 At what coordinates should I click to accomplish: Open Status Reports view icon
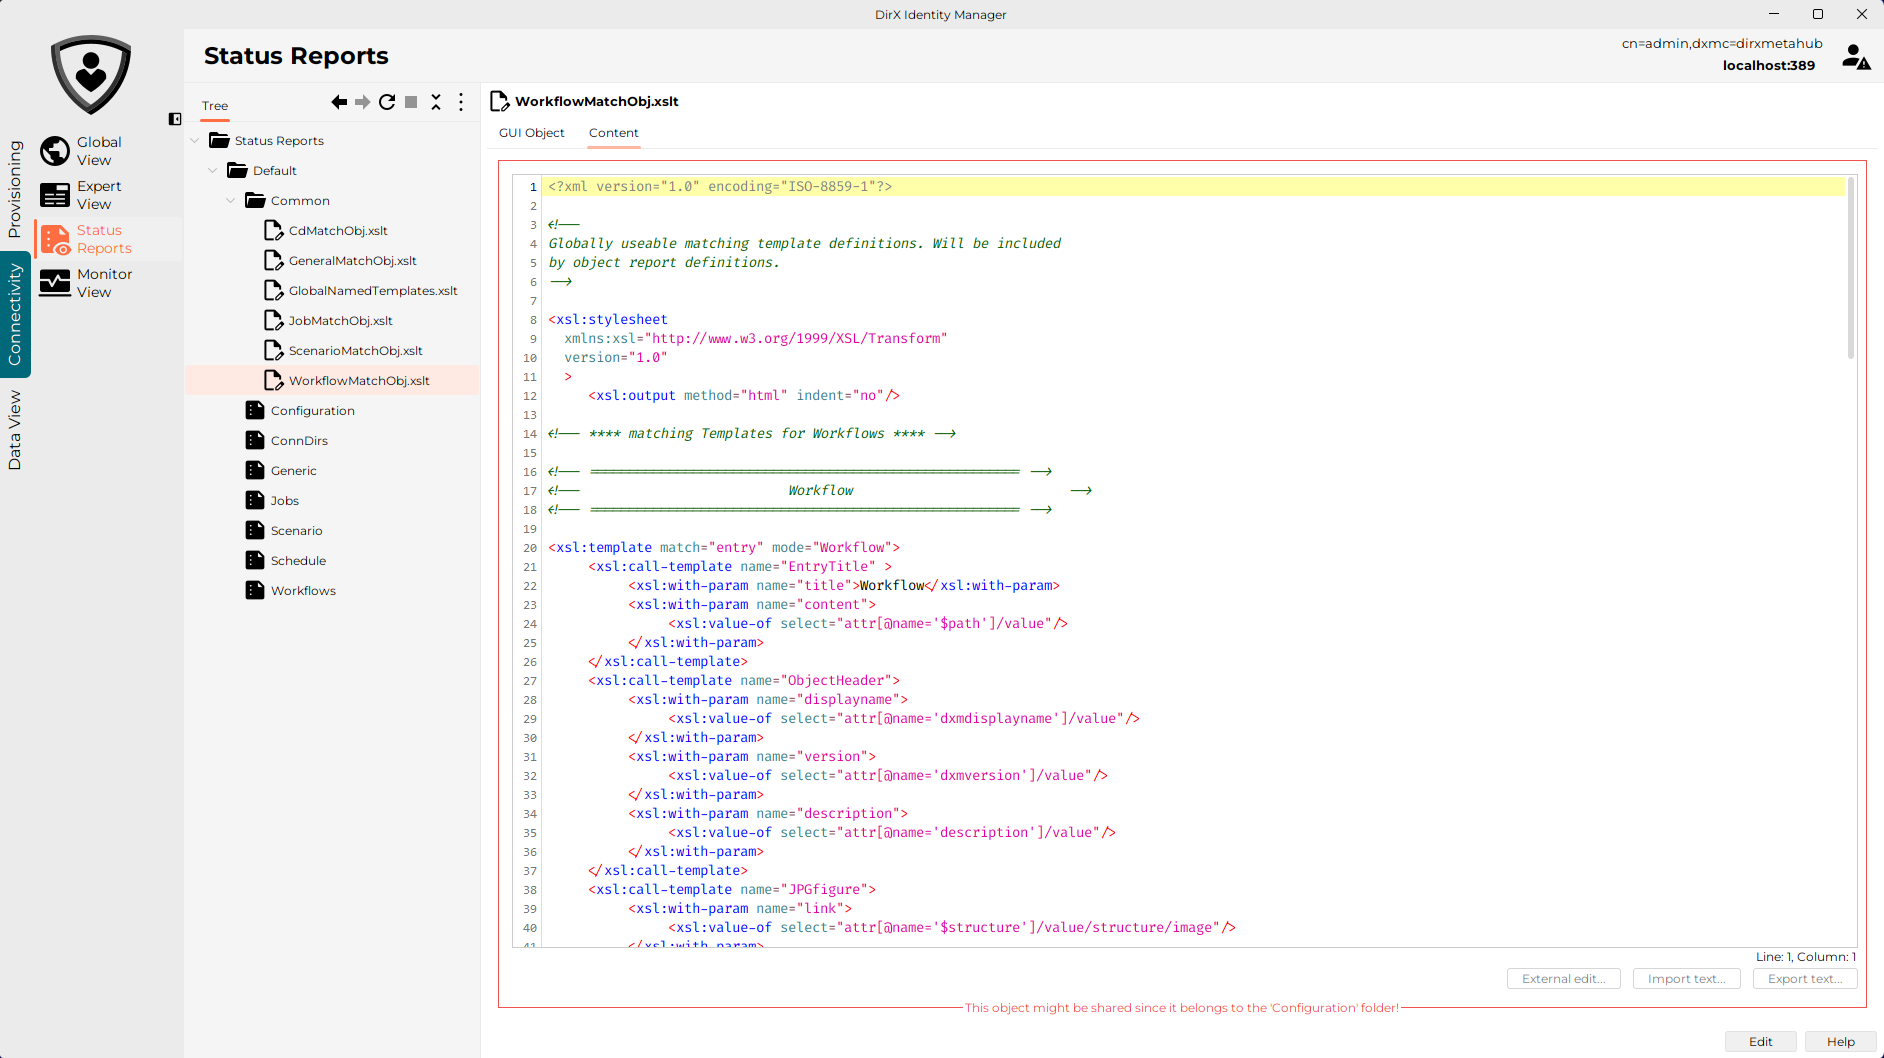click(55, 239)
